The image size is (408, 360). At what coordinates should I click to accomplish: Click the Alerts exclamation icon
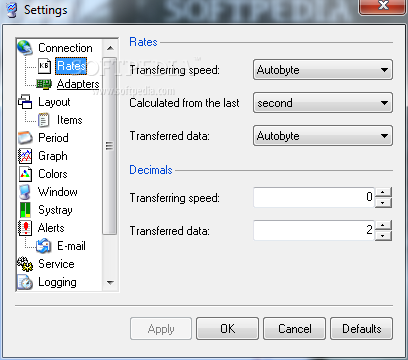pos(25,228)
